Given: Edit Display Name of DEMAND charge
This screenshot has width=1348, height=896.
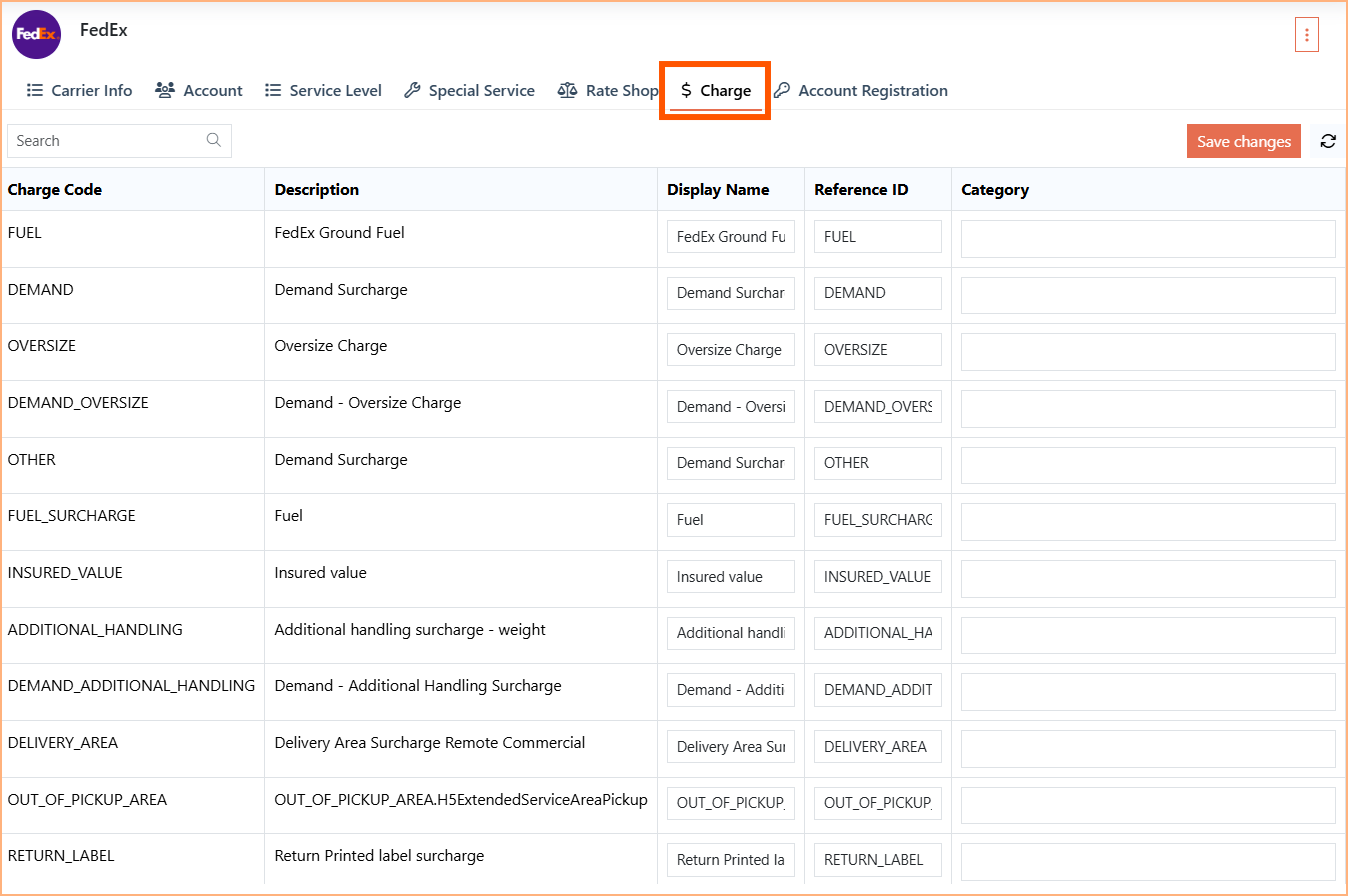Looking at the screenshot, I should [x=731, y=293].
